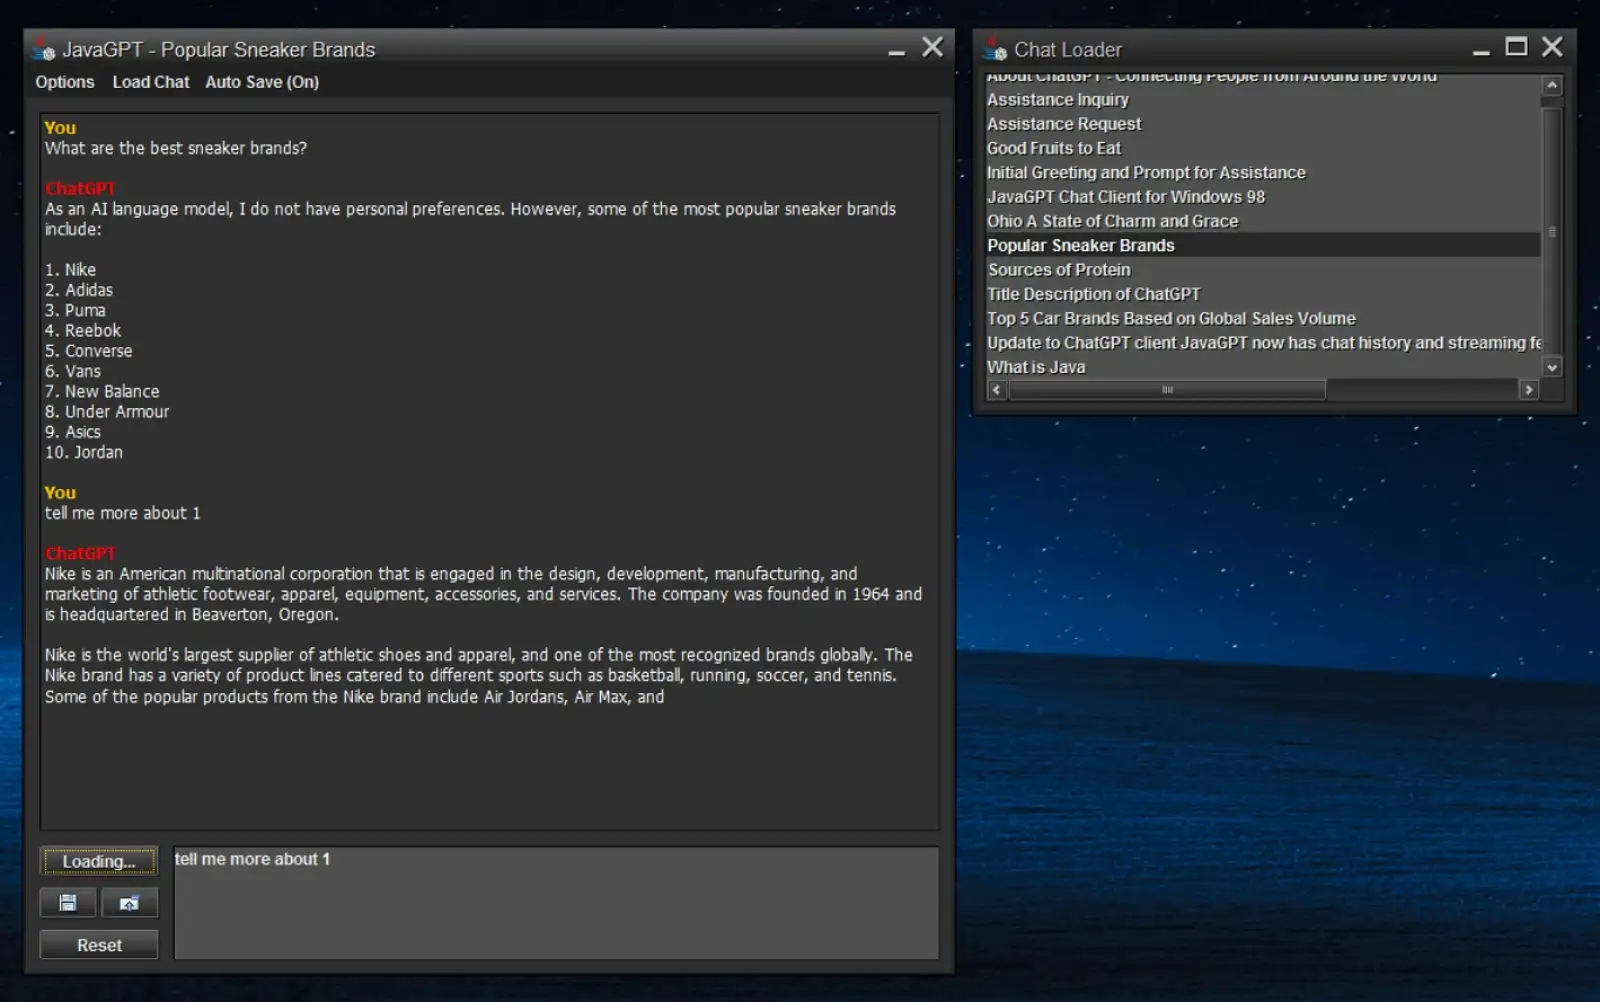
Task: Click Chat Loader horizontal scrollbar right arrow
Action: (1528, 390)
